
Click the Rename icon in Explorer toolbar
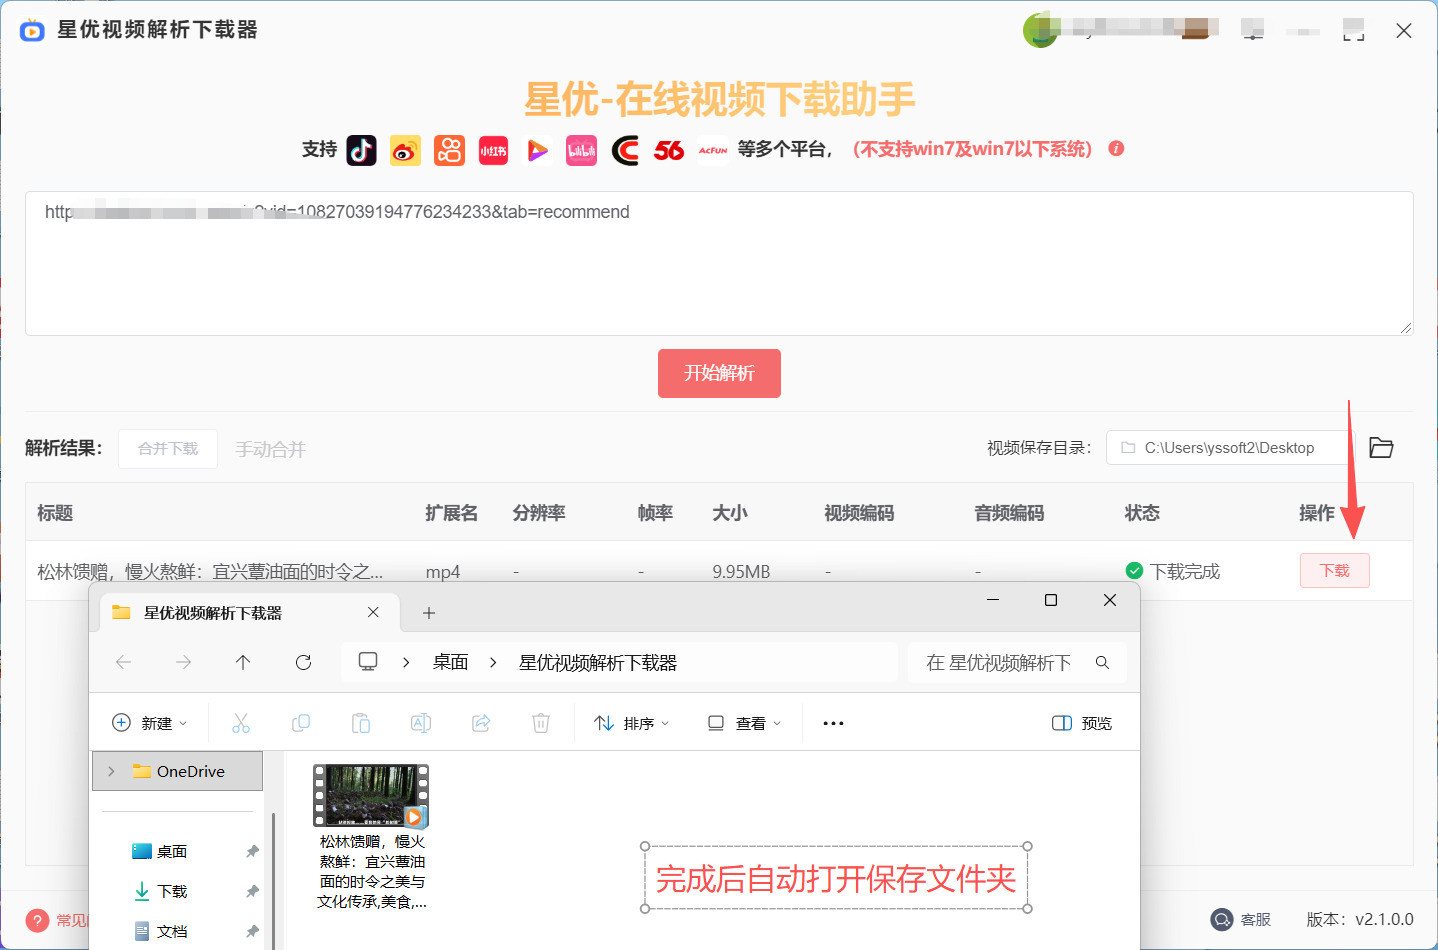coord(421,723)
